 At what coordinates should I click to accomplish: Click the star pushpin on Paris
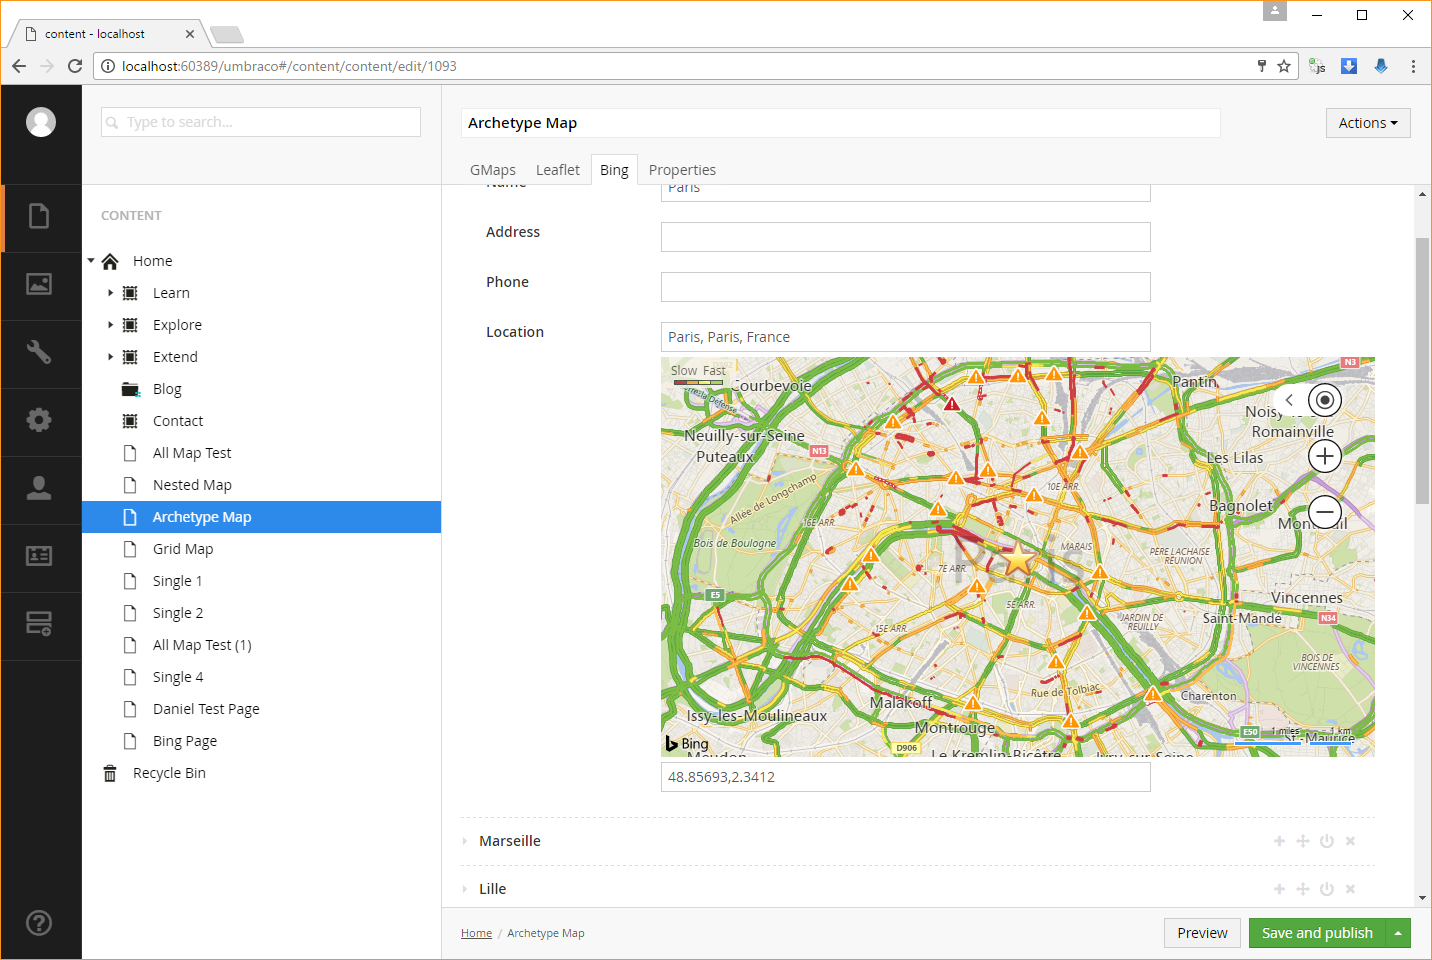[x=1018, y=560]
